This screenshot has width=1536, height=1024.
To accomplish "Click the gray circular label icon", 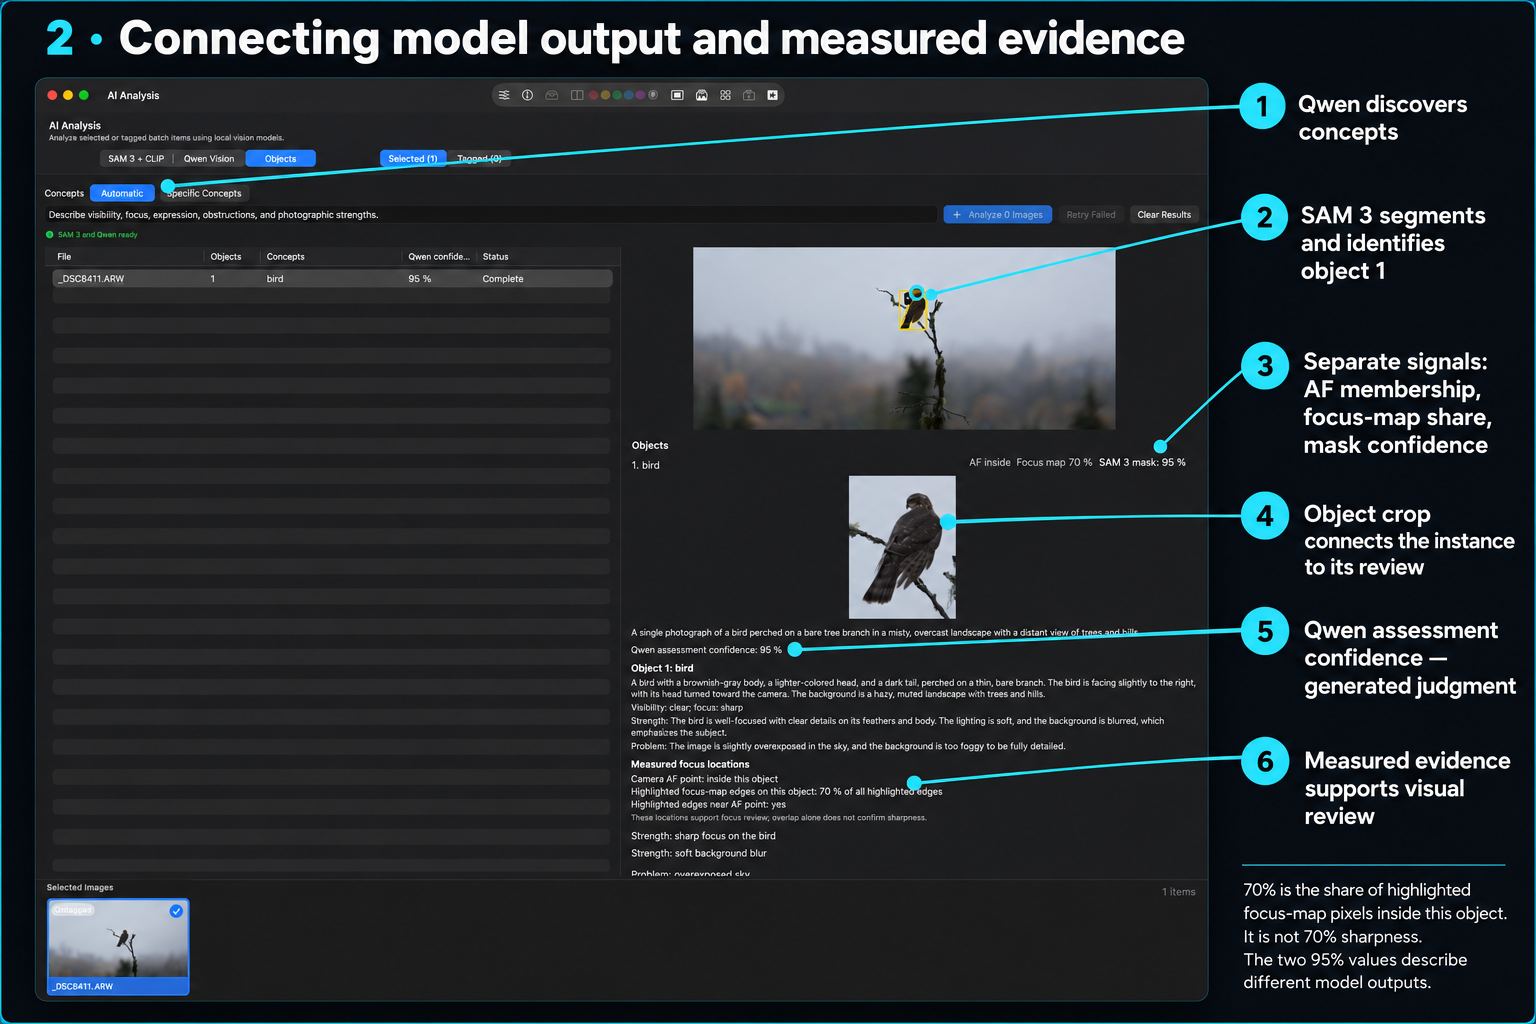I will click(x=653, y=95).
